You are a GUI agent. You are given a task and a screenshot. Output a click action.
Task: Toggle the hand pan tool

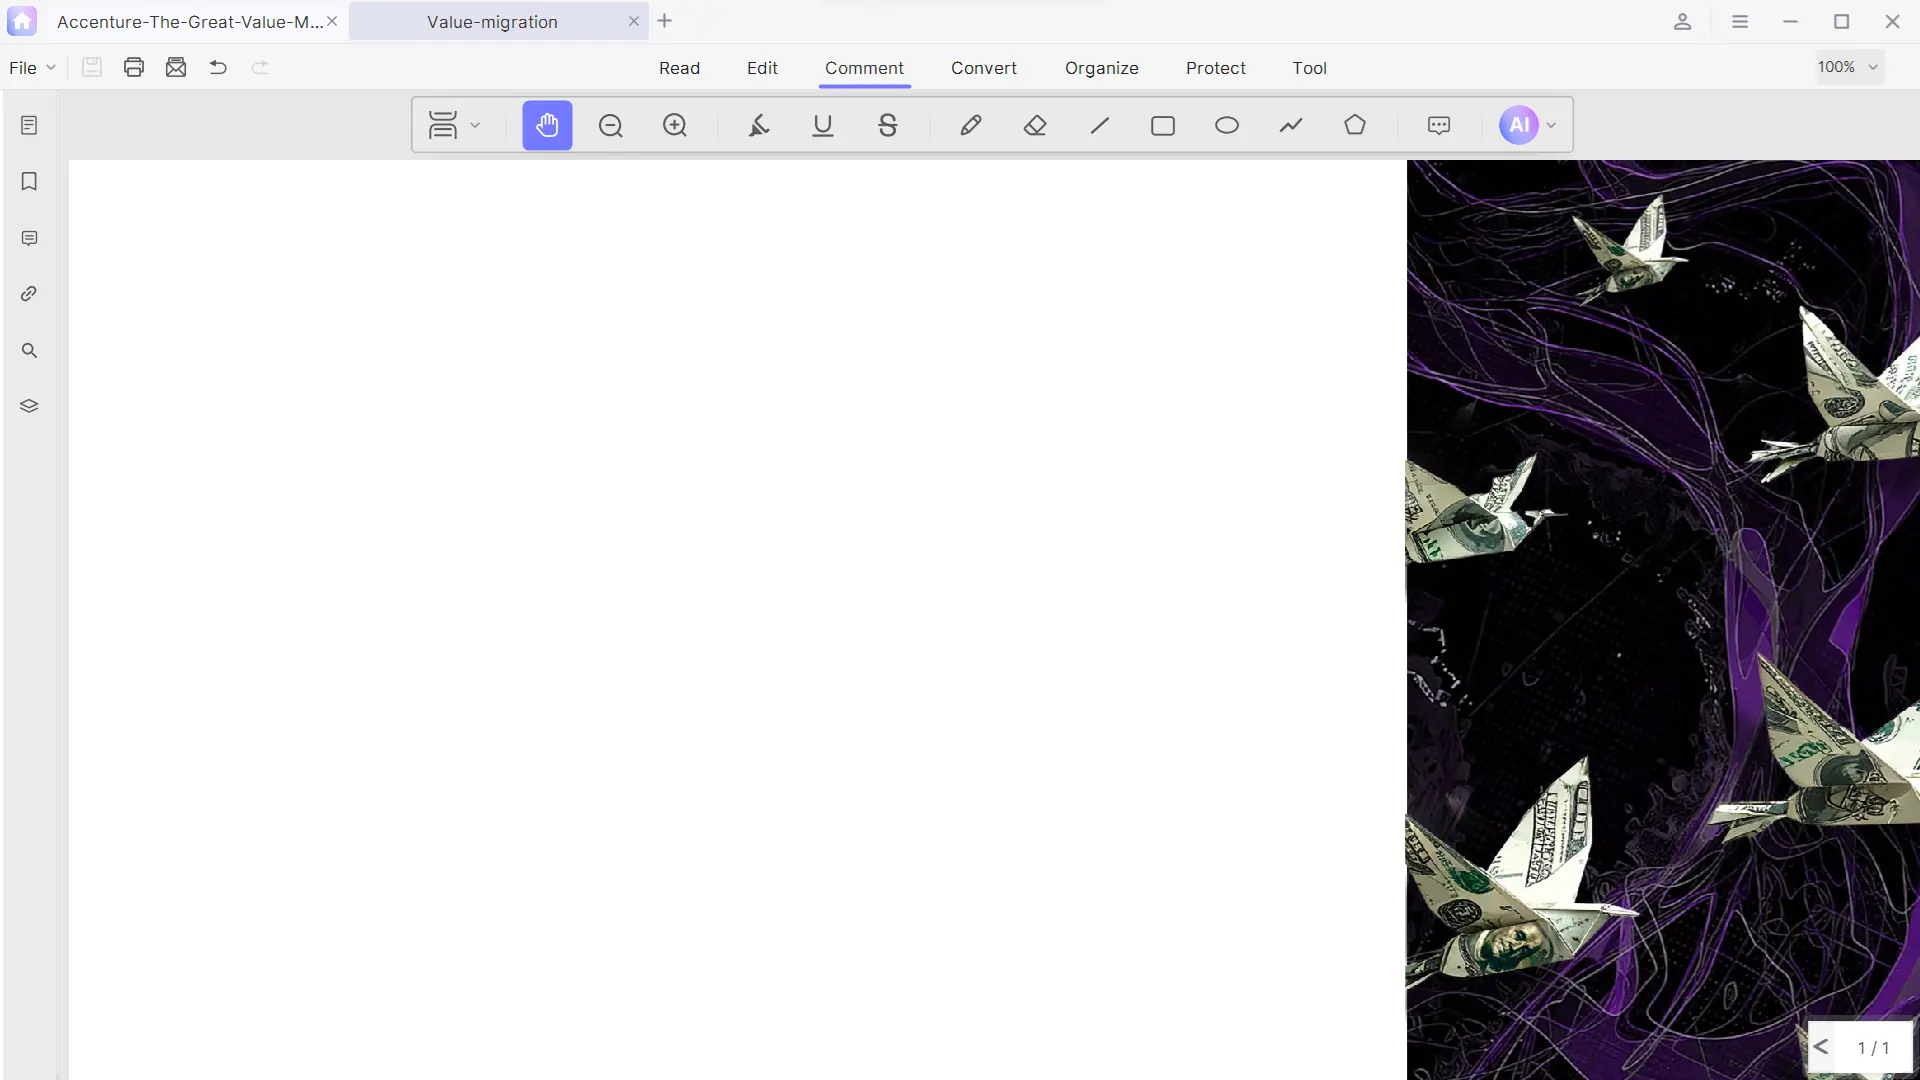547,125
